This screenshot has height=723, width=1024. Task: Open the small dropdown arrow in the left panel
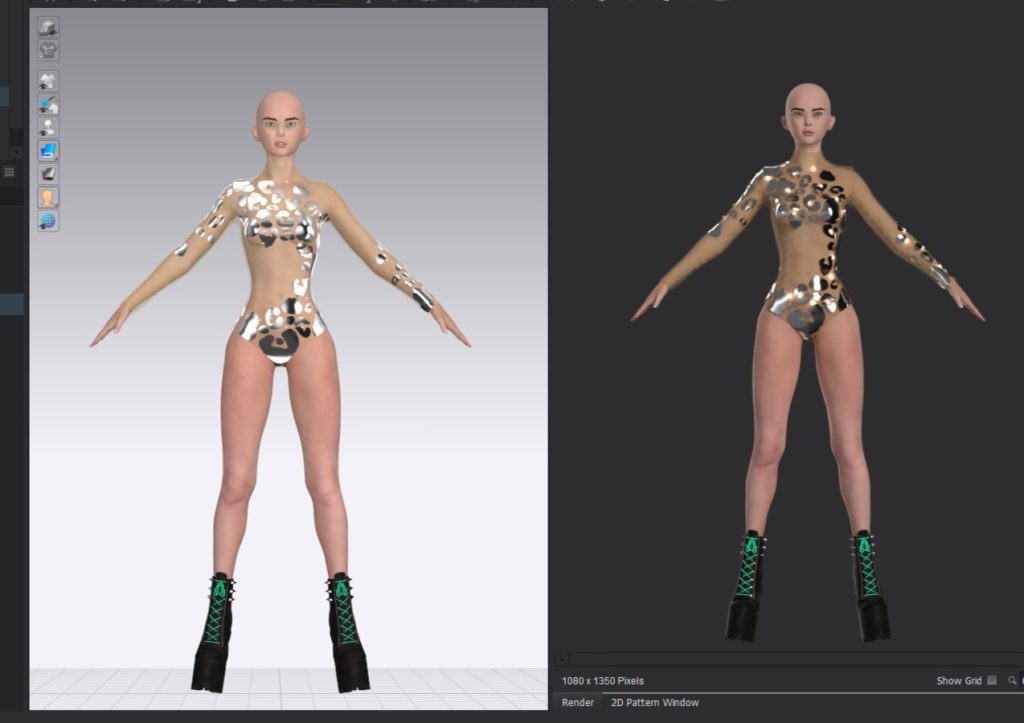click(16, 152)
